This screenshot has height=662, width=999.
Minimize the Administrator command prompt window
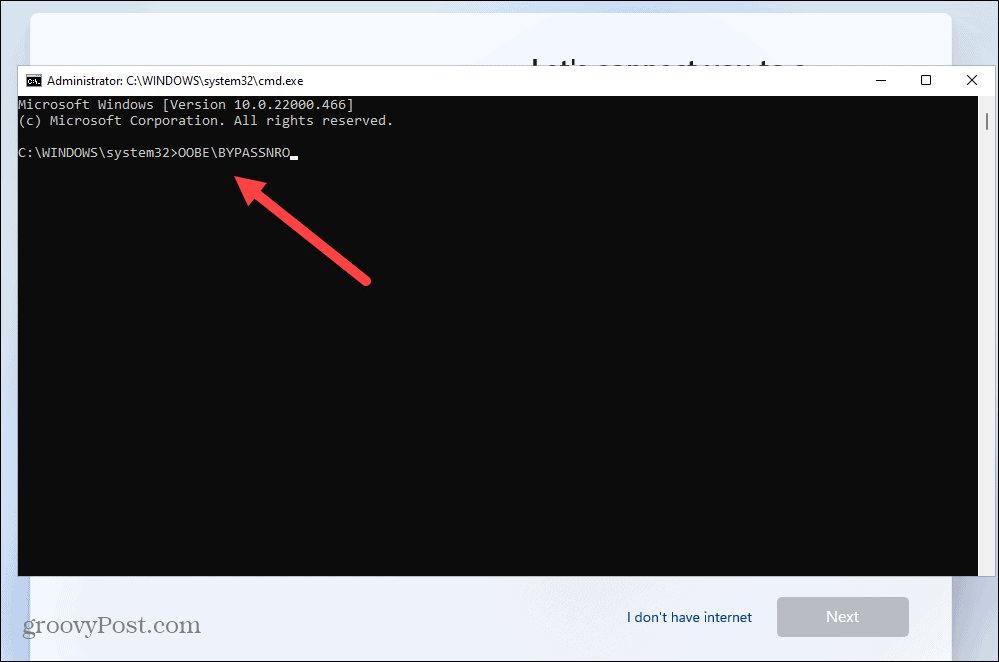click(x=880, y=80)
